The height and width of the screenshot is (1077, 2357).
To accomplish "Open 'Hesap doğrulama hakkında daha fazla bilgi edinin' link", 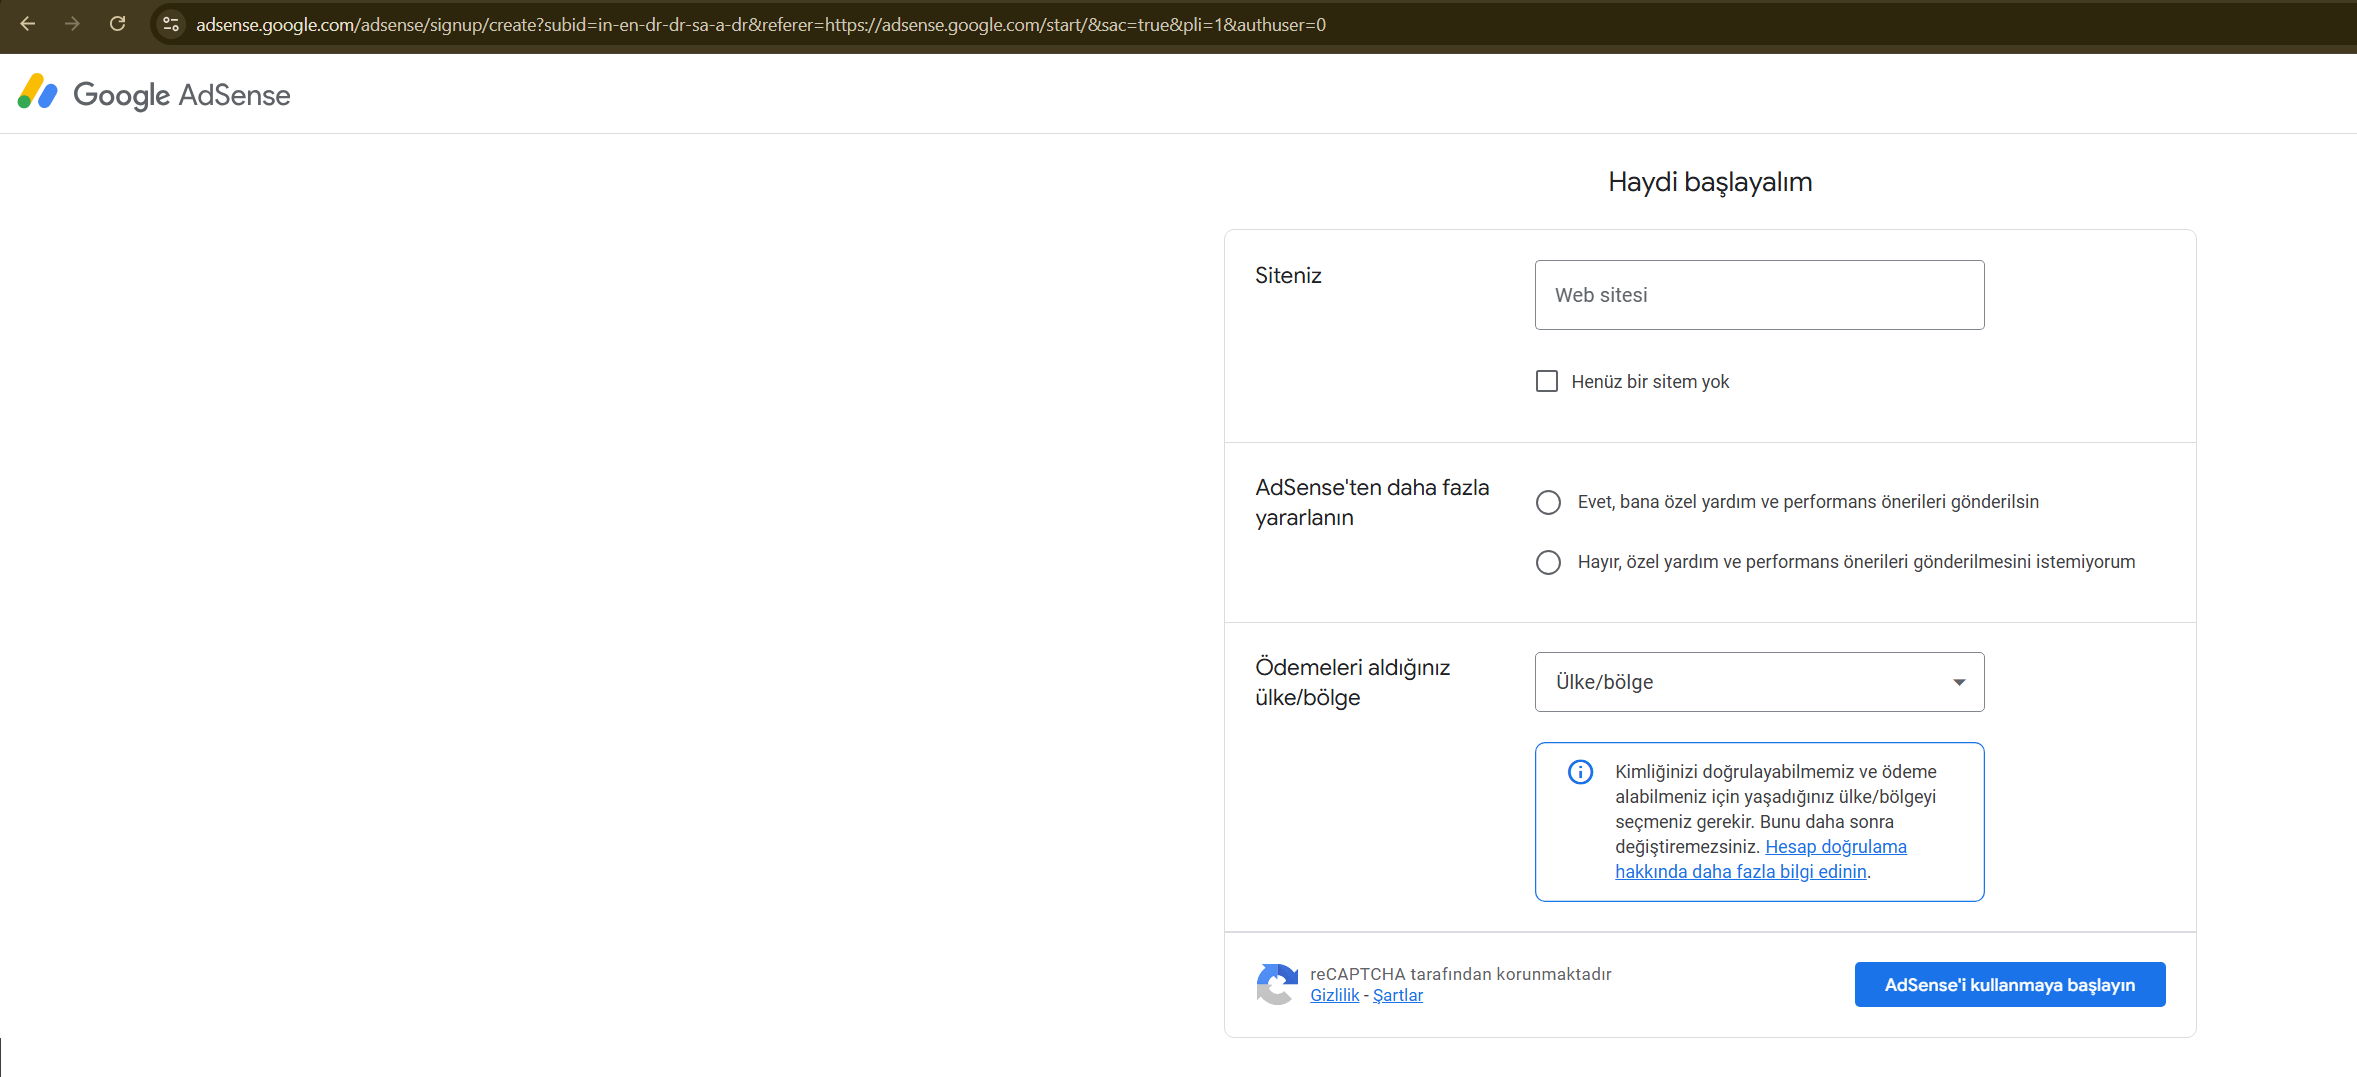I will [1760, 859].
